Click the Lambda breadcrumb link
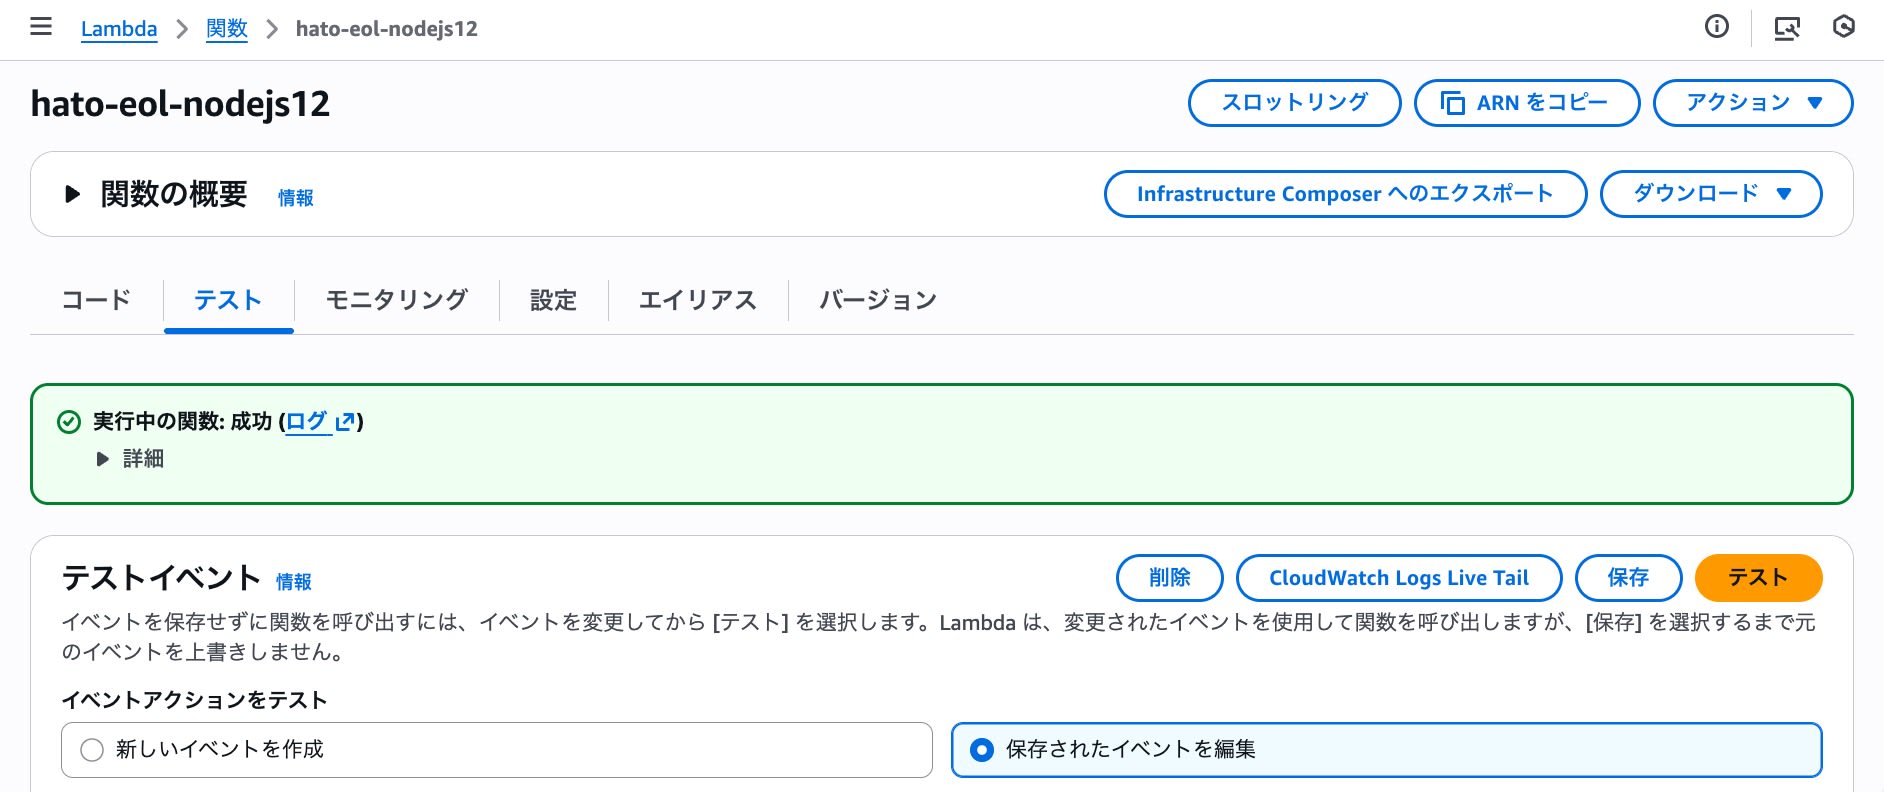 tap(119, 29)
